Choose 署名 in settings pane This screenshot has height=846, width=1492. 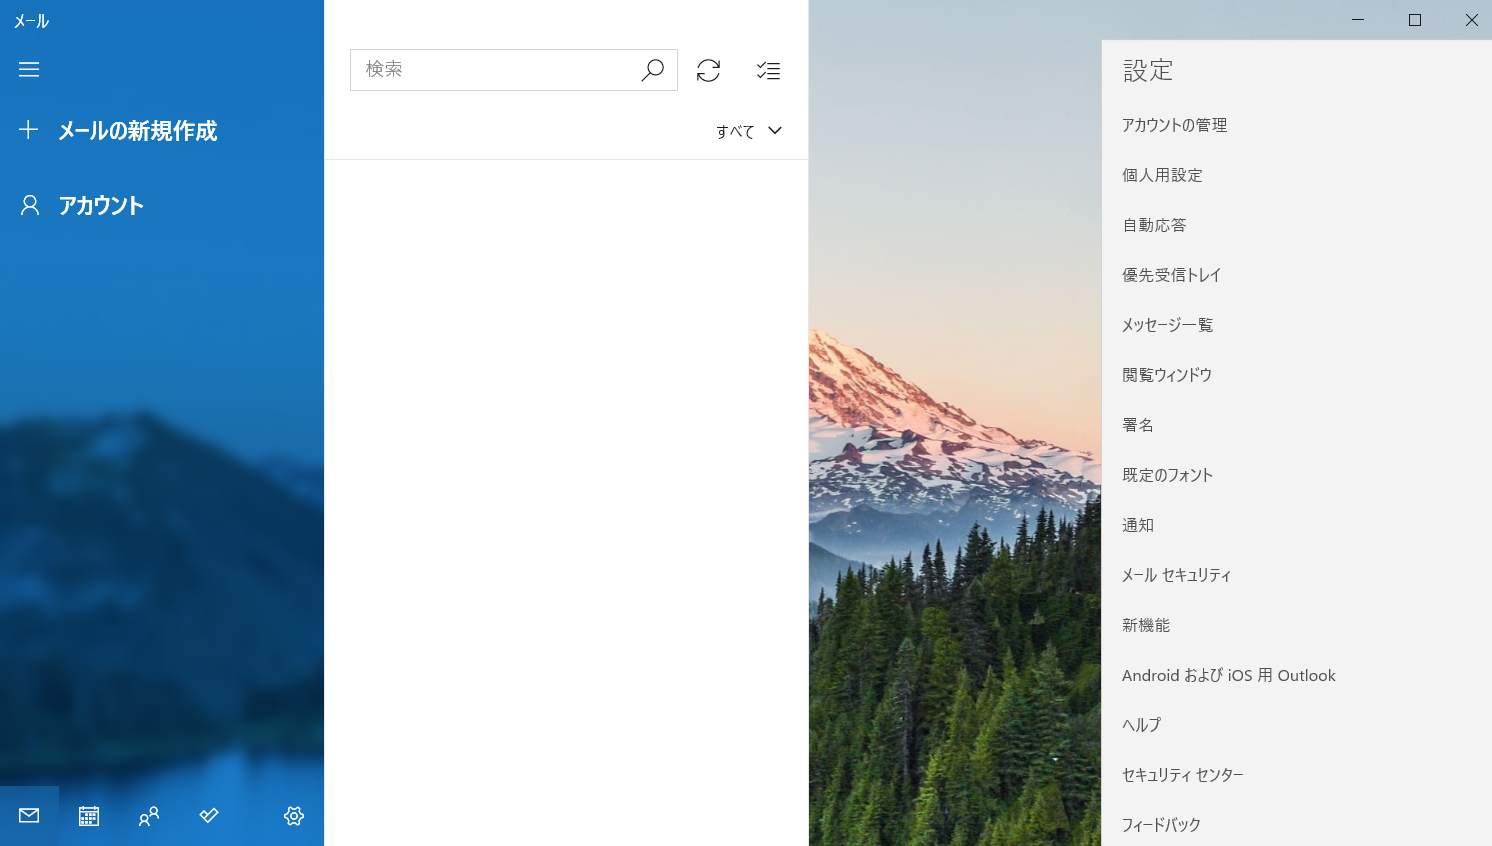pos(1297,425)
